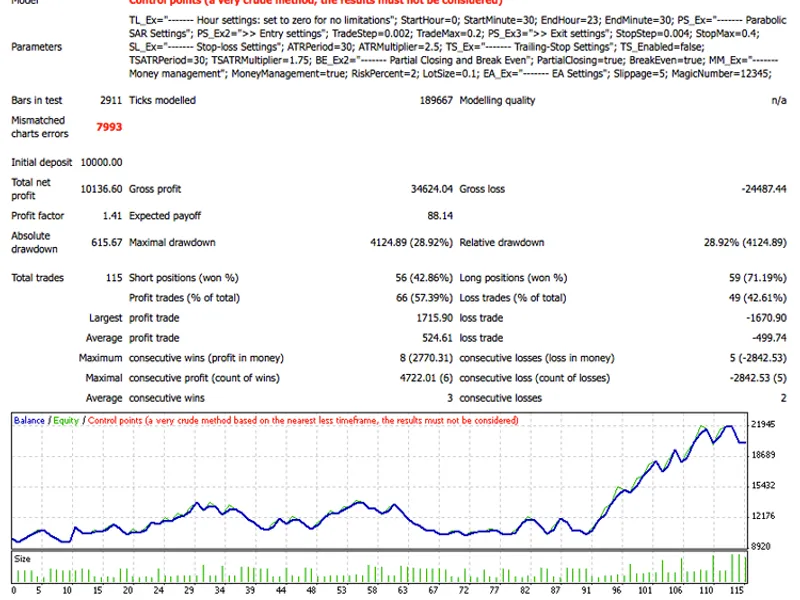Click chart axis label 12176
800x600 pixels.
coord(763,516)
